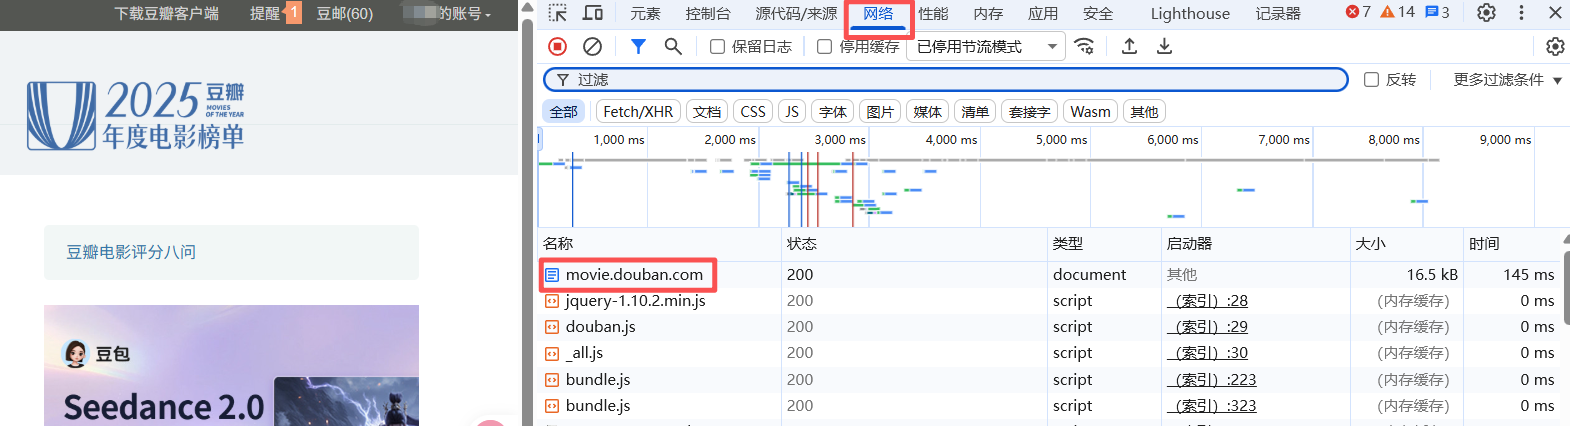Open the 账号 dropdown in Douban header
Viewport: 1570px width, 426px height.
pyautogui.click(x=448, y=14)
